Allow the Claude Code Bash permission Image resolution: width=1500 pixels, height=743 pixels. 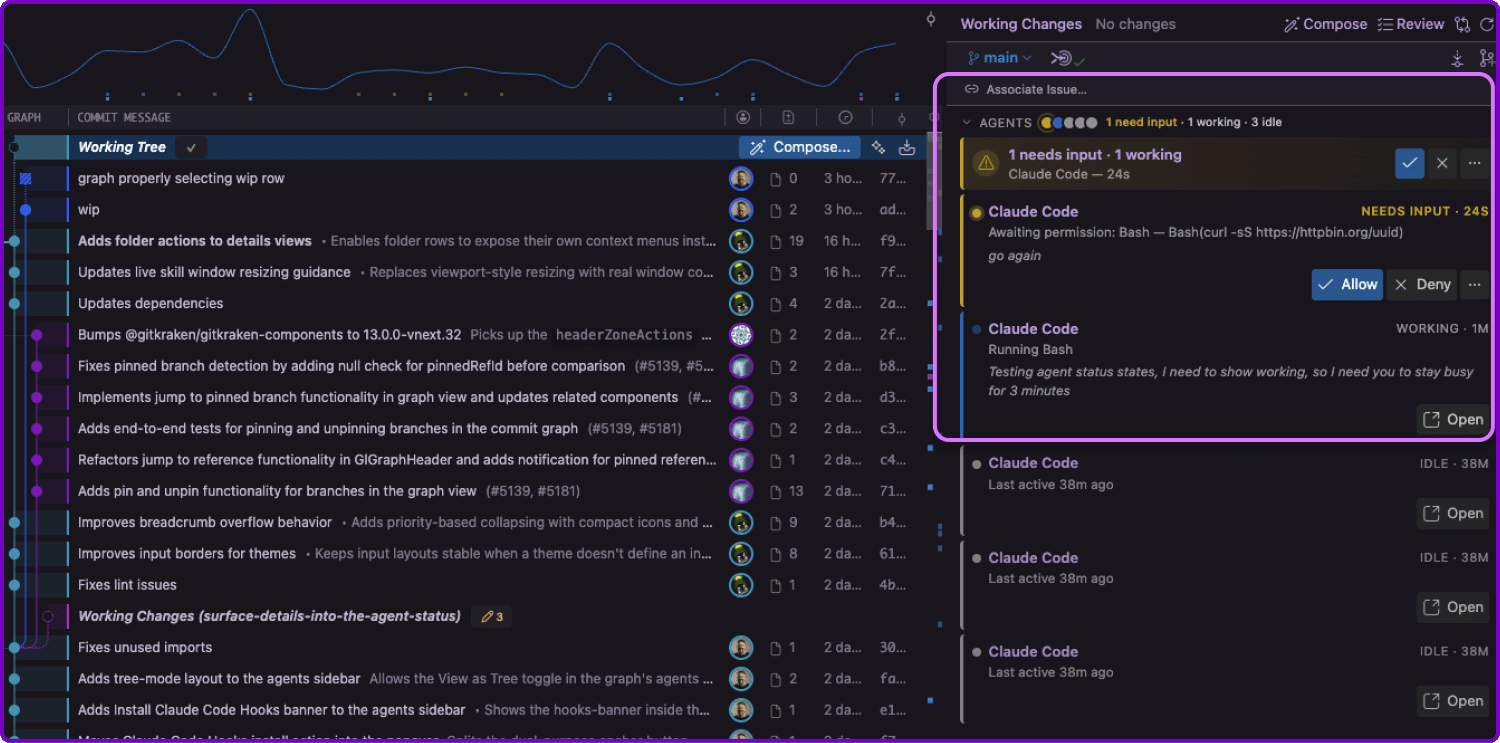(1347, 284)
